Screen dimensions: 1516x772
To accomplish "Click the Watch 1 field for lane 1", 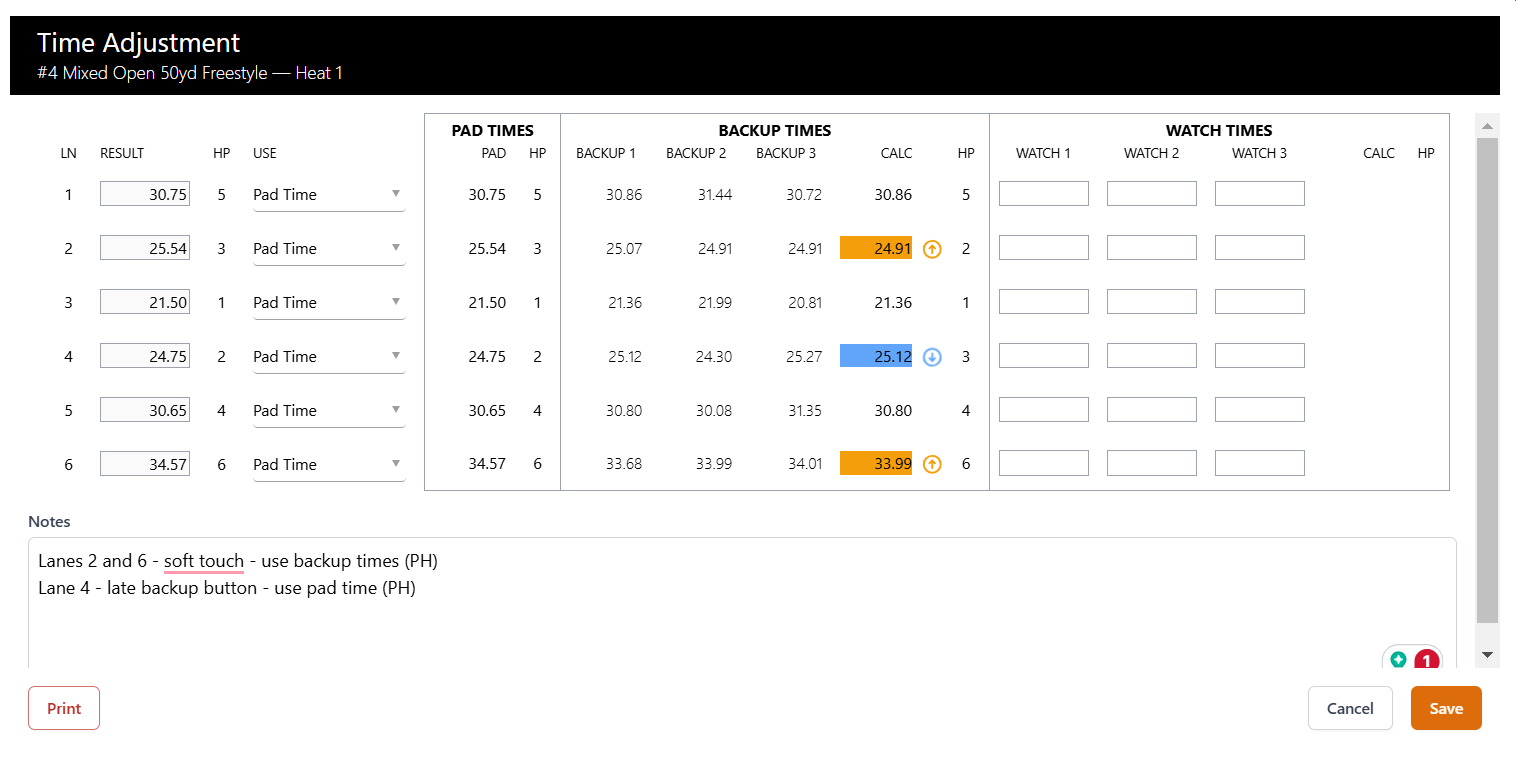I will click(x=1044, y=194).
